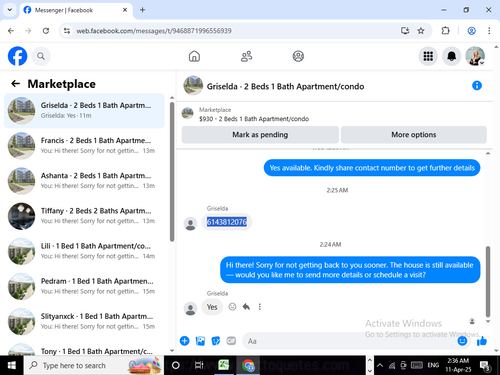
Task: Open Task View in taskbar
Action: (199, 365)
